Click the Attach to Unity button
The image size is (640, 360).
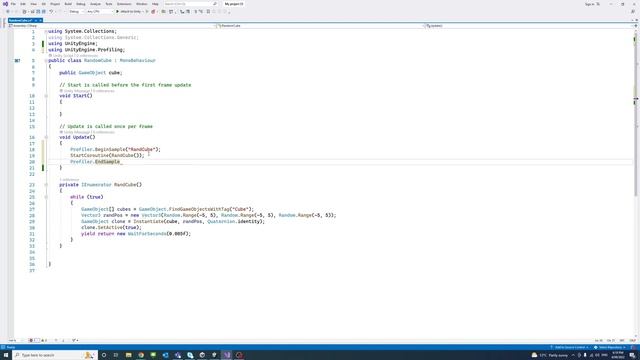tap(130, 11)
